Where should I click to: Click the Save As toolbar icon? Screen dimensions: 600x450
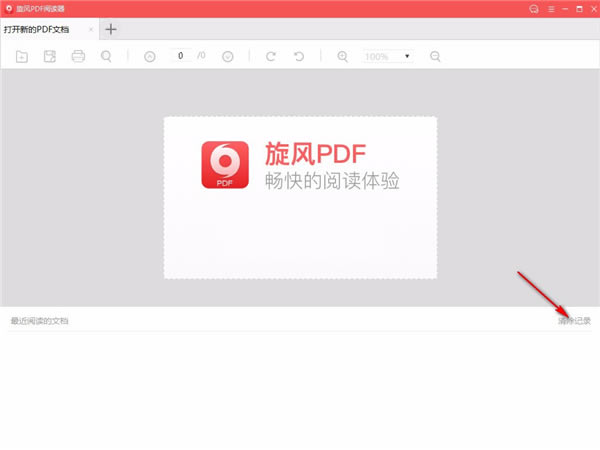pyautogui.click(x=50, y=57)
